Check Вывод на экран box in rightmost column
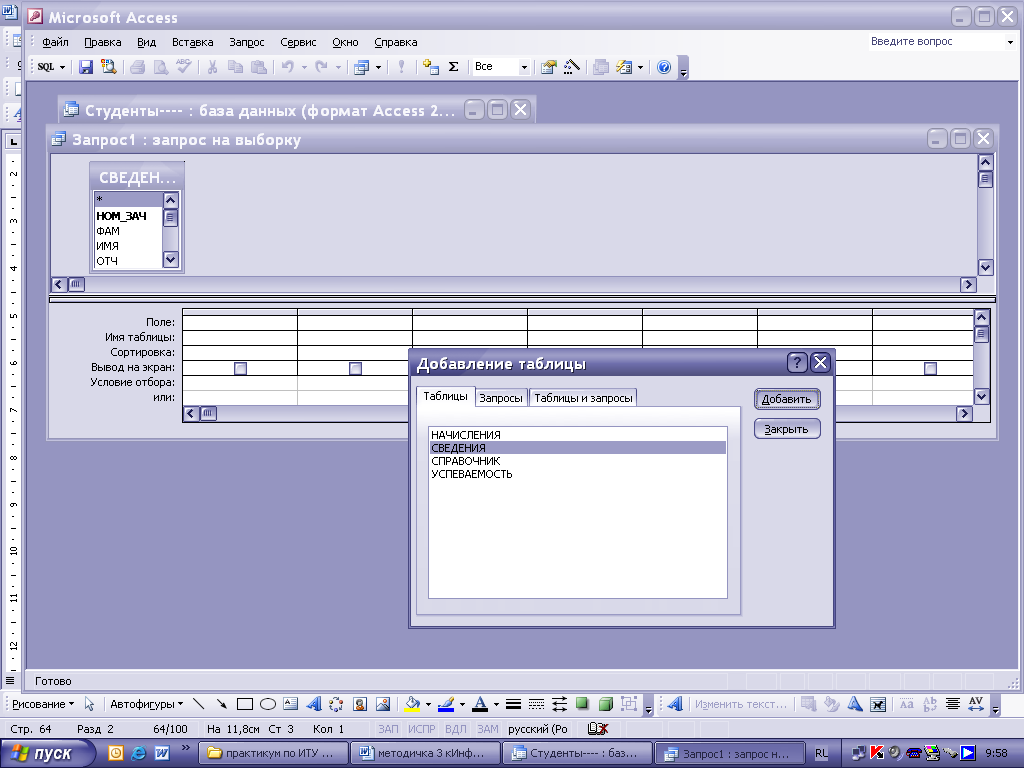This screenshot has width=1024, height=768. pos(931,368)
